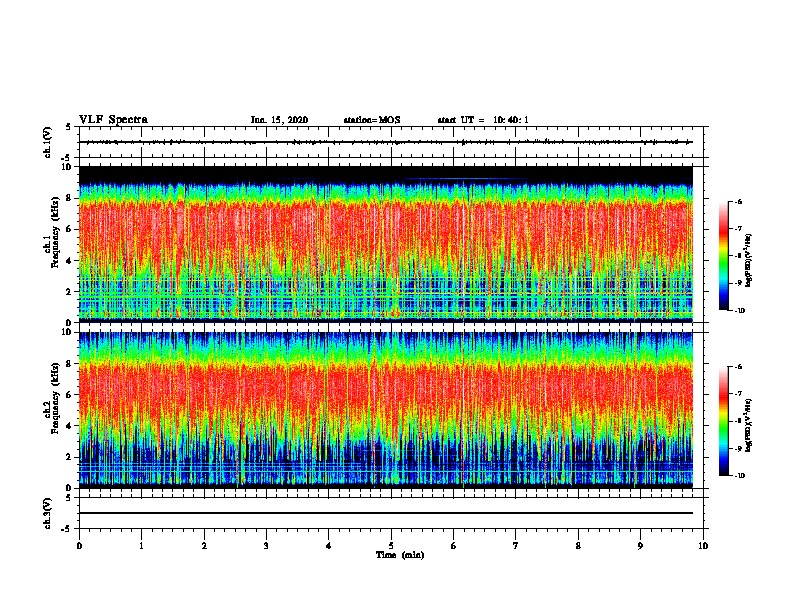The width and height of the screenshot is (792, 612).
Task: Click the log(PSD) title beside ch.1 colorbar
Action: coord(748,260)
